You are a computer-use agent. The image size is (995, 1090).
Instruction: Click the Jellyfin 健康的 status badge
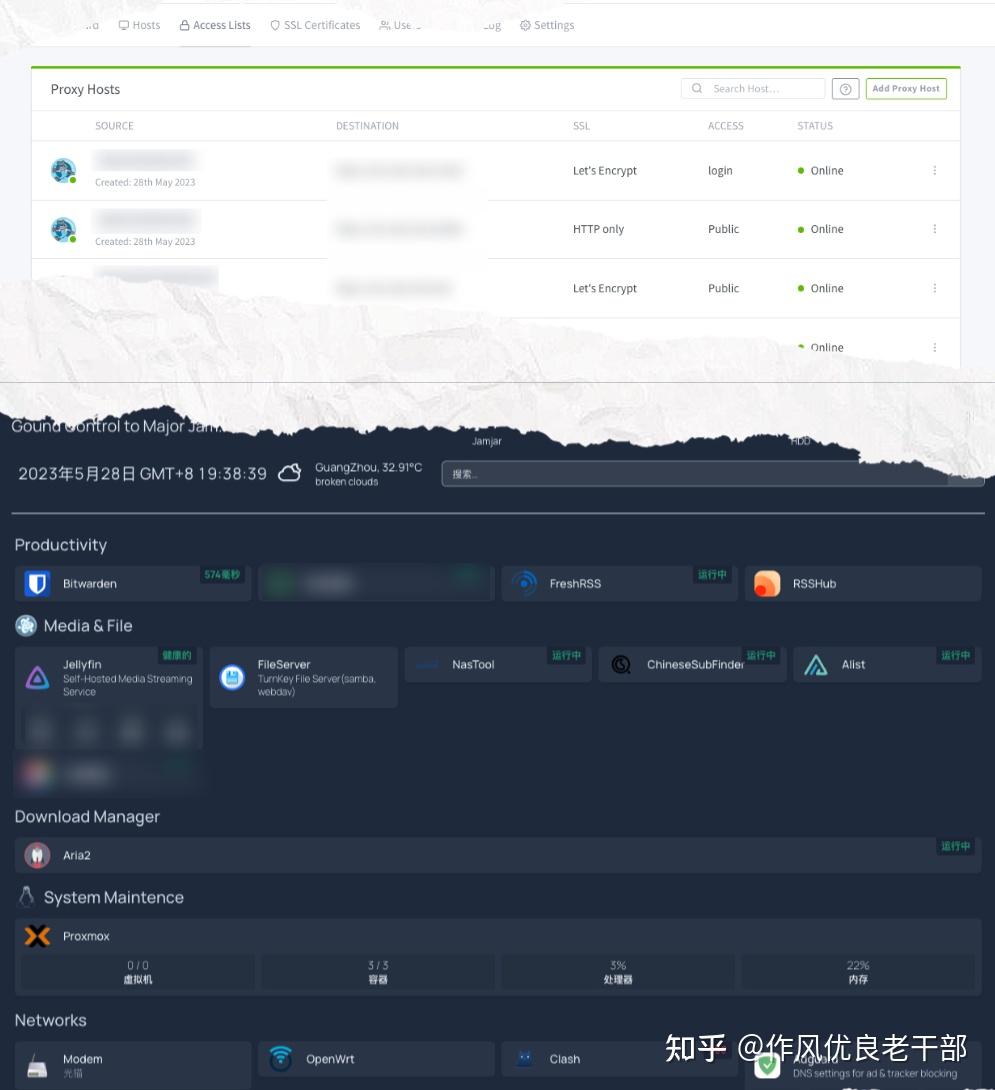point(177,656)
